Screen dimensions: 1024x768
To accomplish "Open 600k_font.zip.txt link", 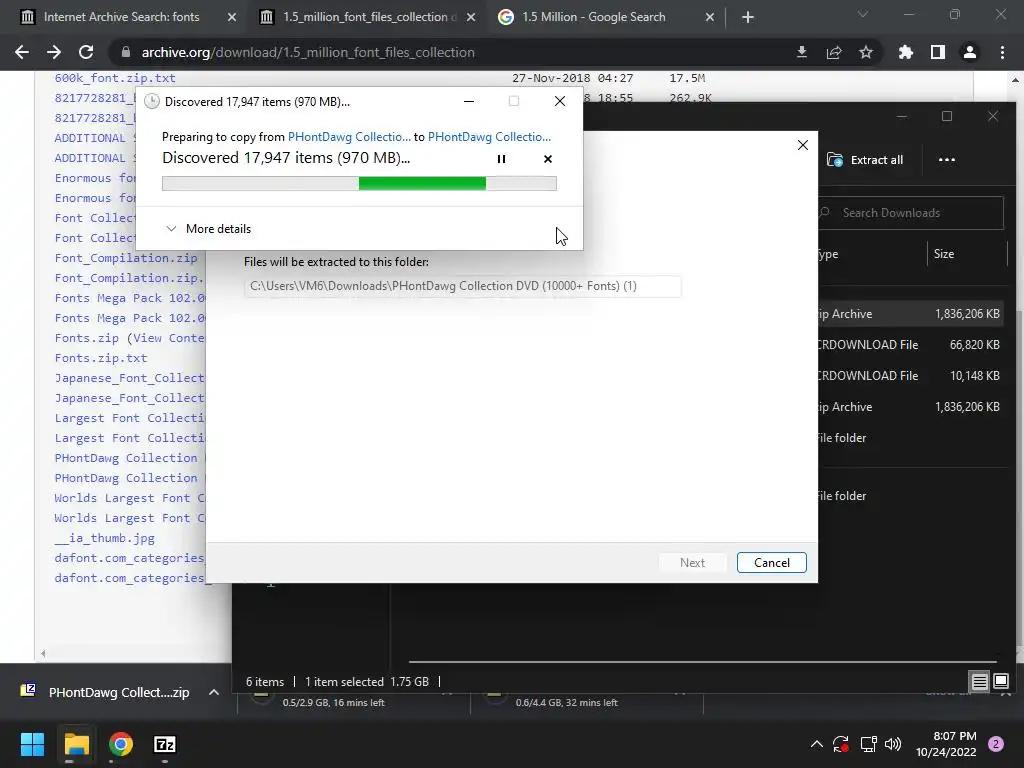I will click(x=115, y=78).
